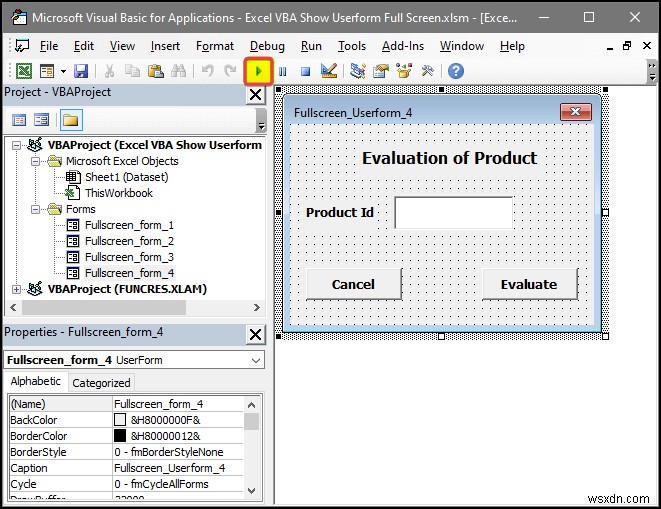Image resolution: width=661 pixels, height=509 pixels.
Task: Open the Add-Ins menu
Action: (x=403, y=46)
